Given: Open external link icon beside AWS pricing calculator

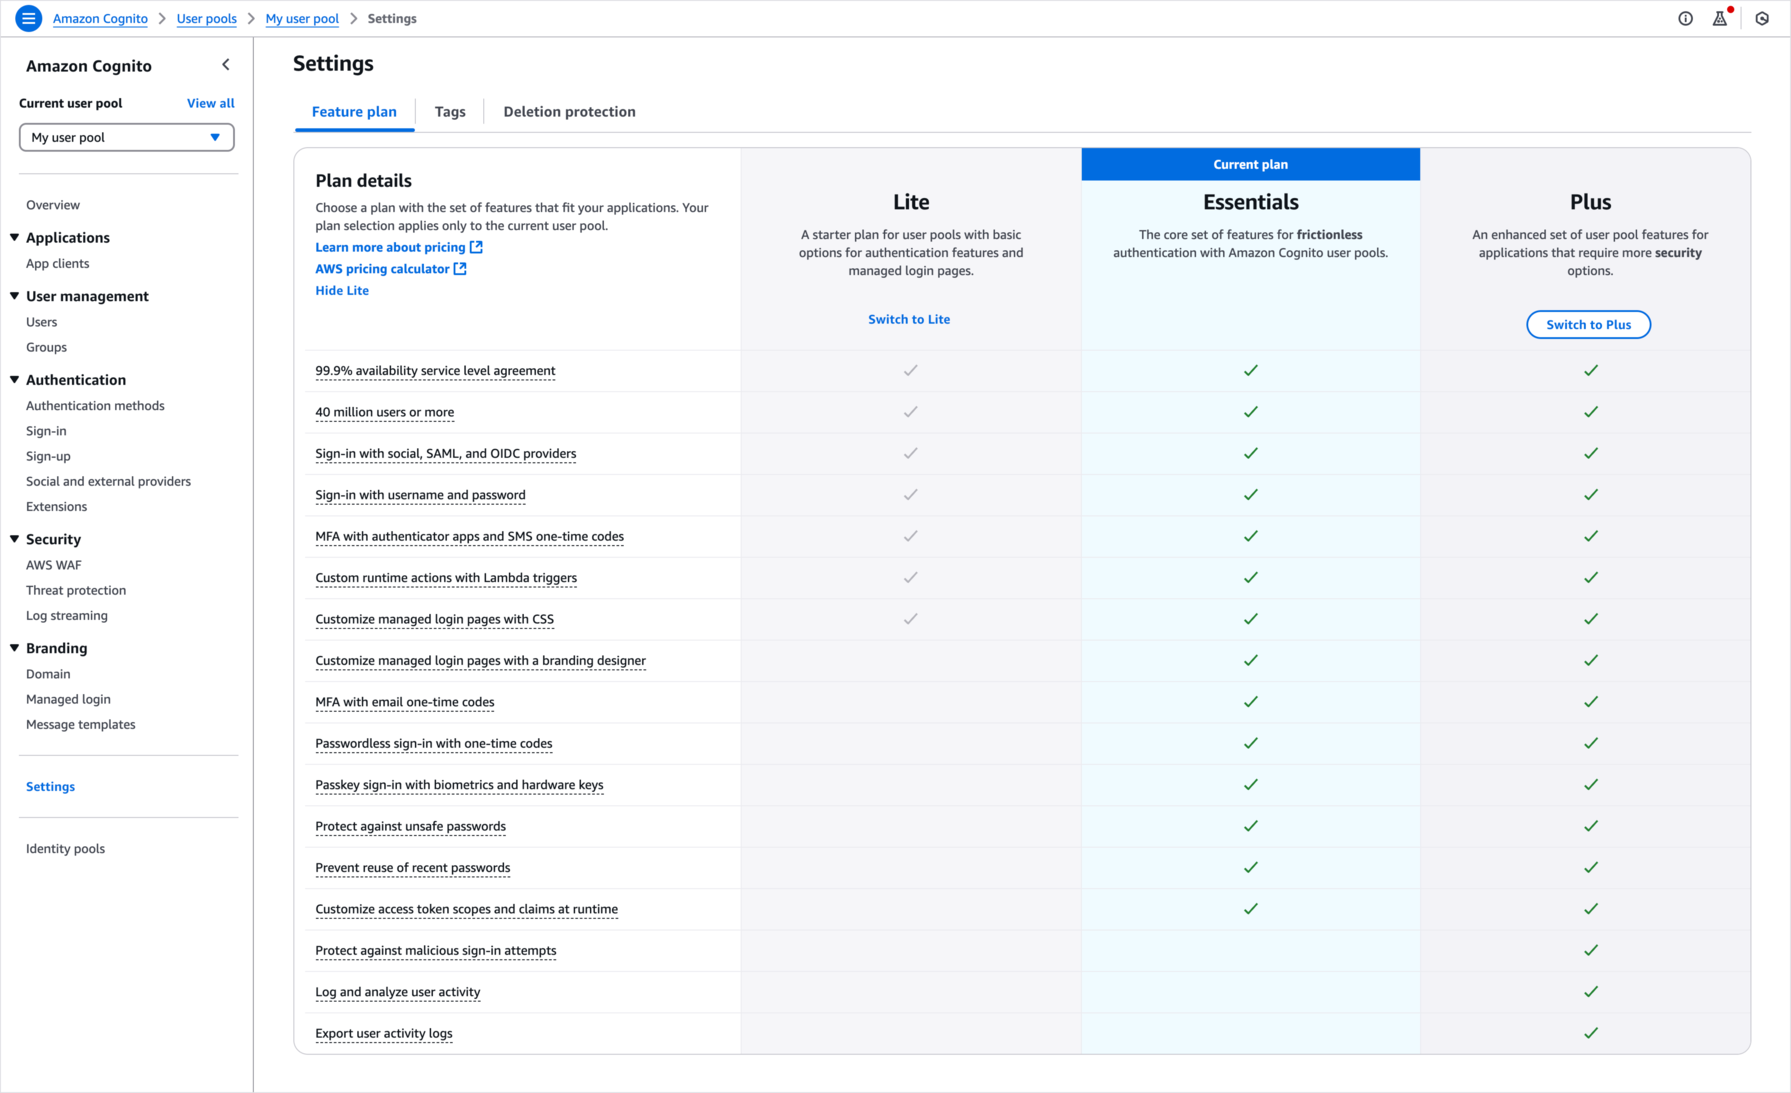Looking at the screenshot, I should [460, 269].
